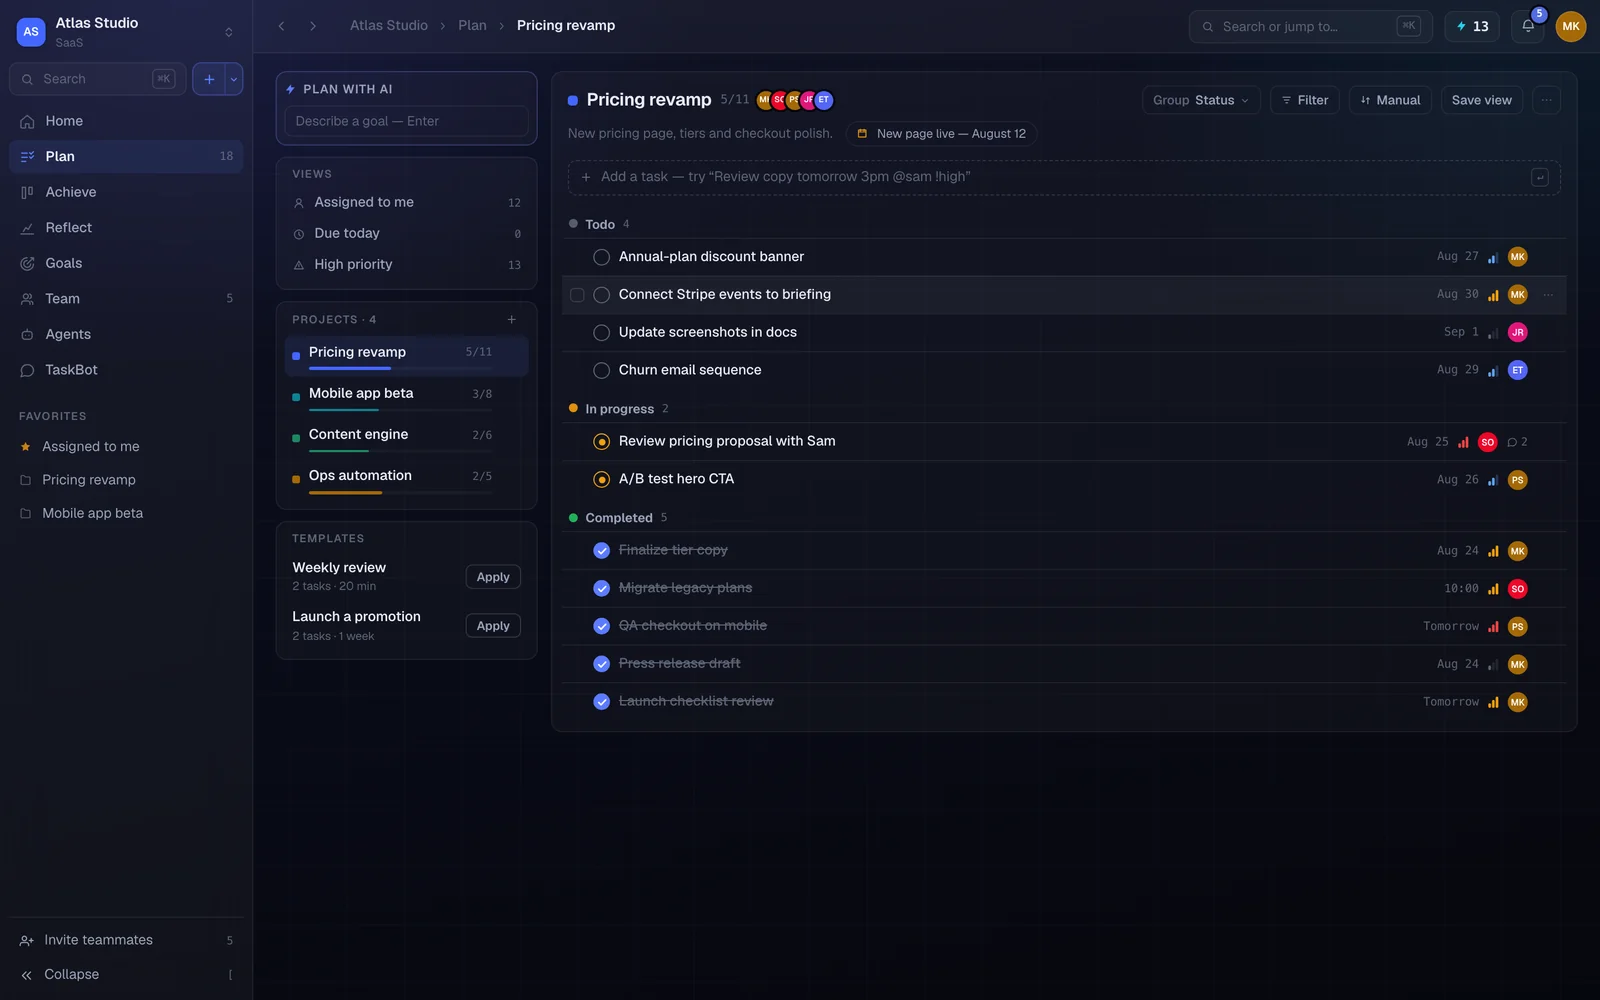Viewport: 1600px width, 1000px height.
Task: Open row menu for Connect Stripe events task
Action: 1548,294
